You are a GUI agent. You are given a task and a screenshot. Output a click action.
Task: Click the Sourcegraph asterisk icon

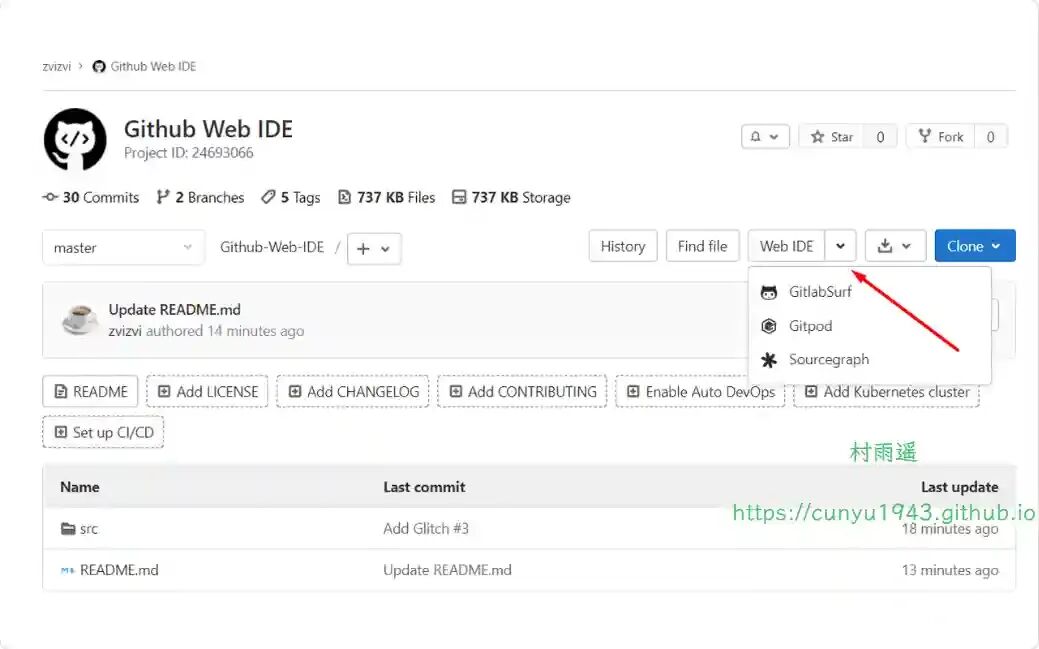[769, 360]
